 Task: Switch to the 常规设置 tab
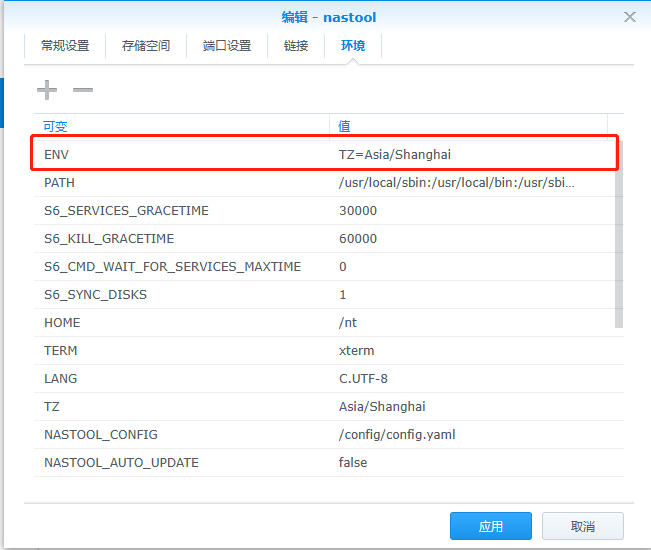point(65,46)
